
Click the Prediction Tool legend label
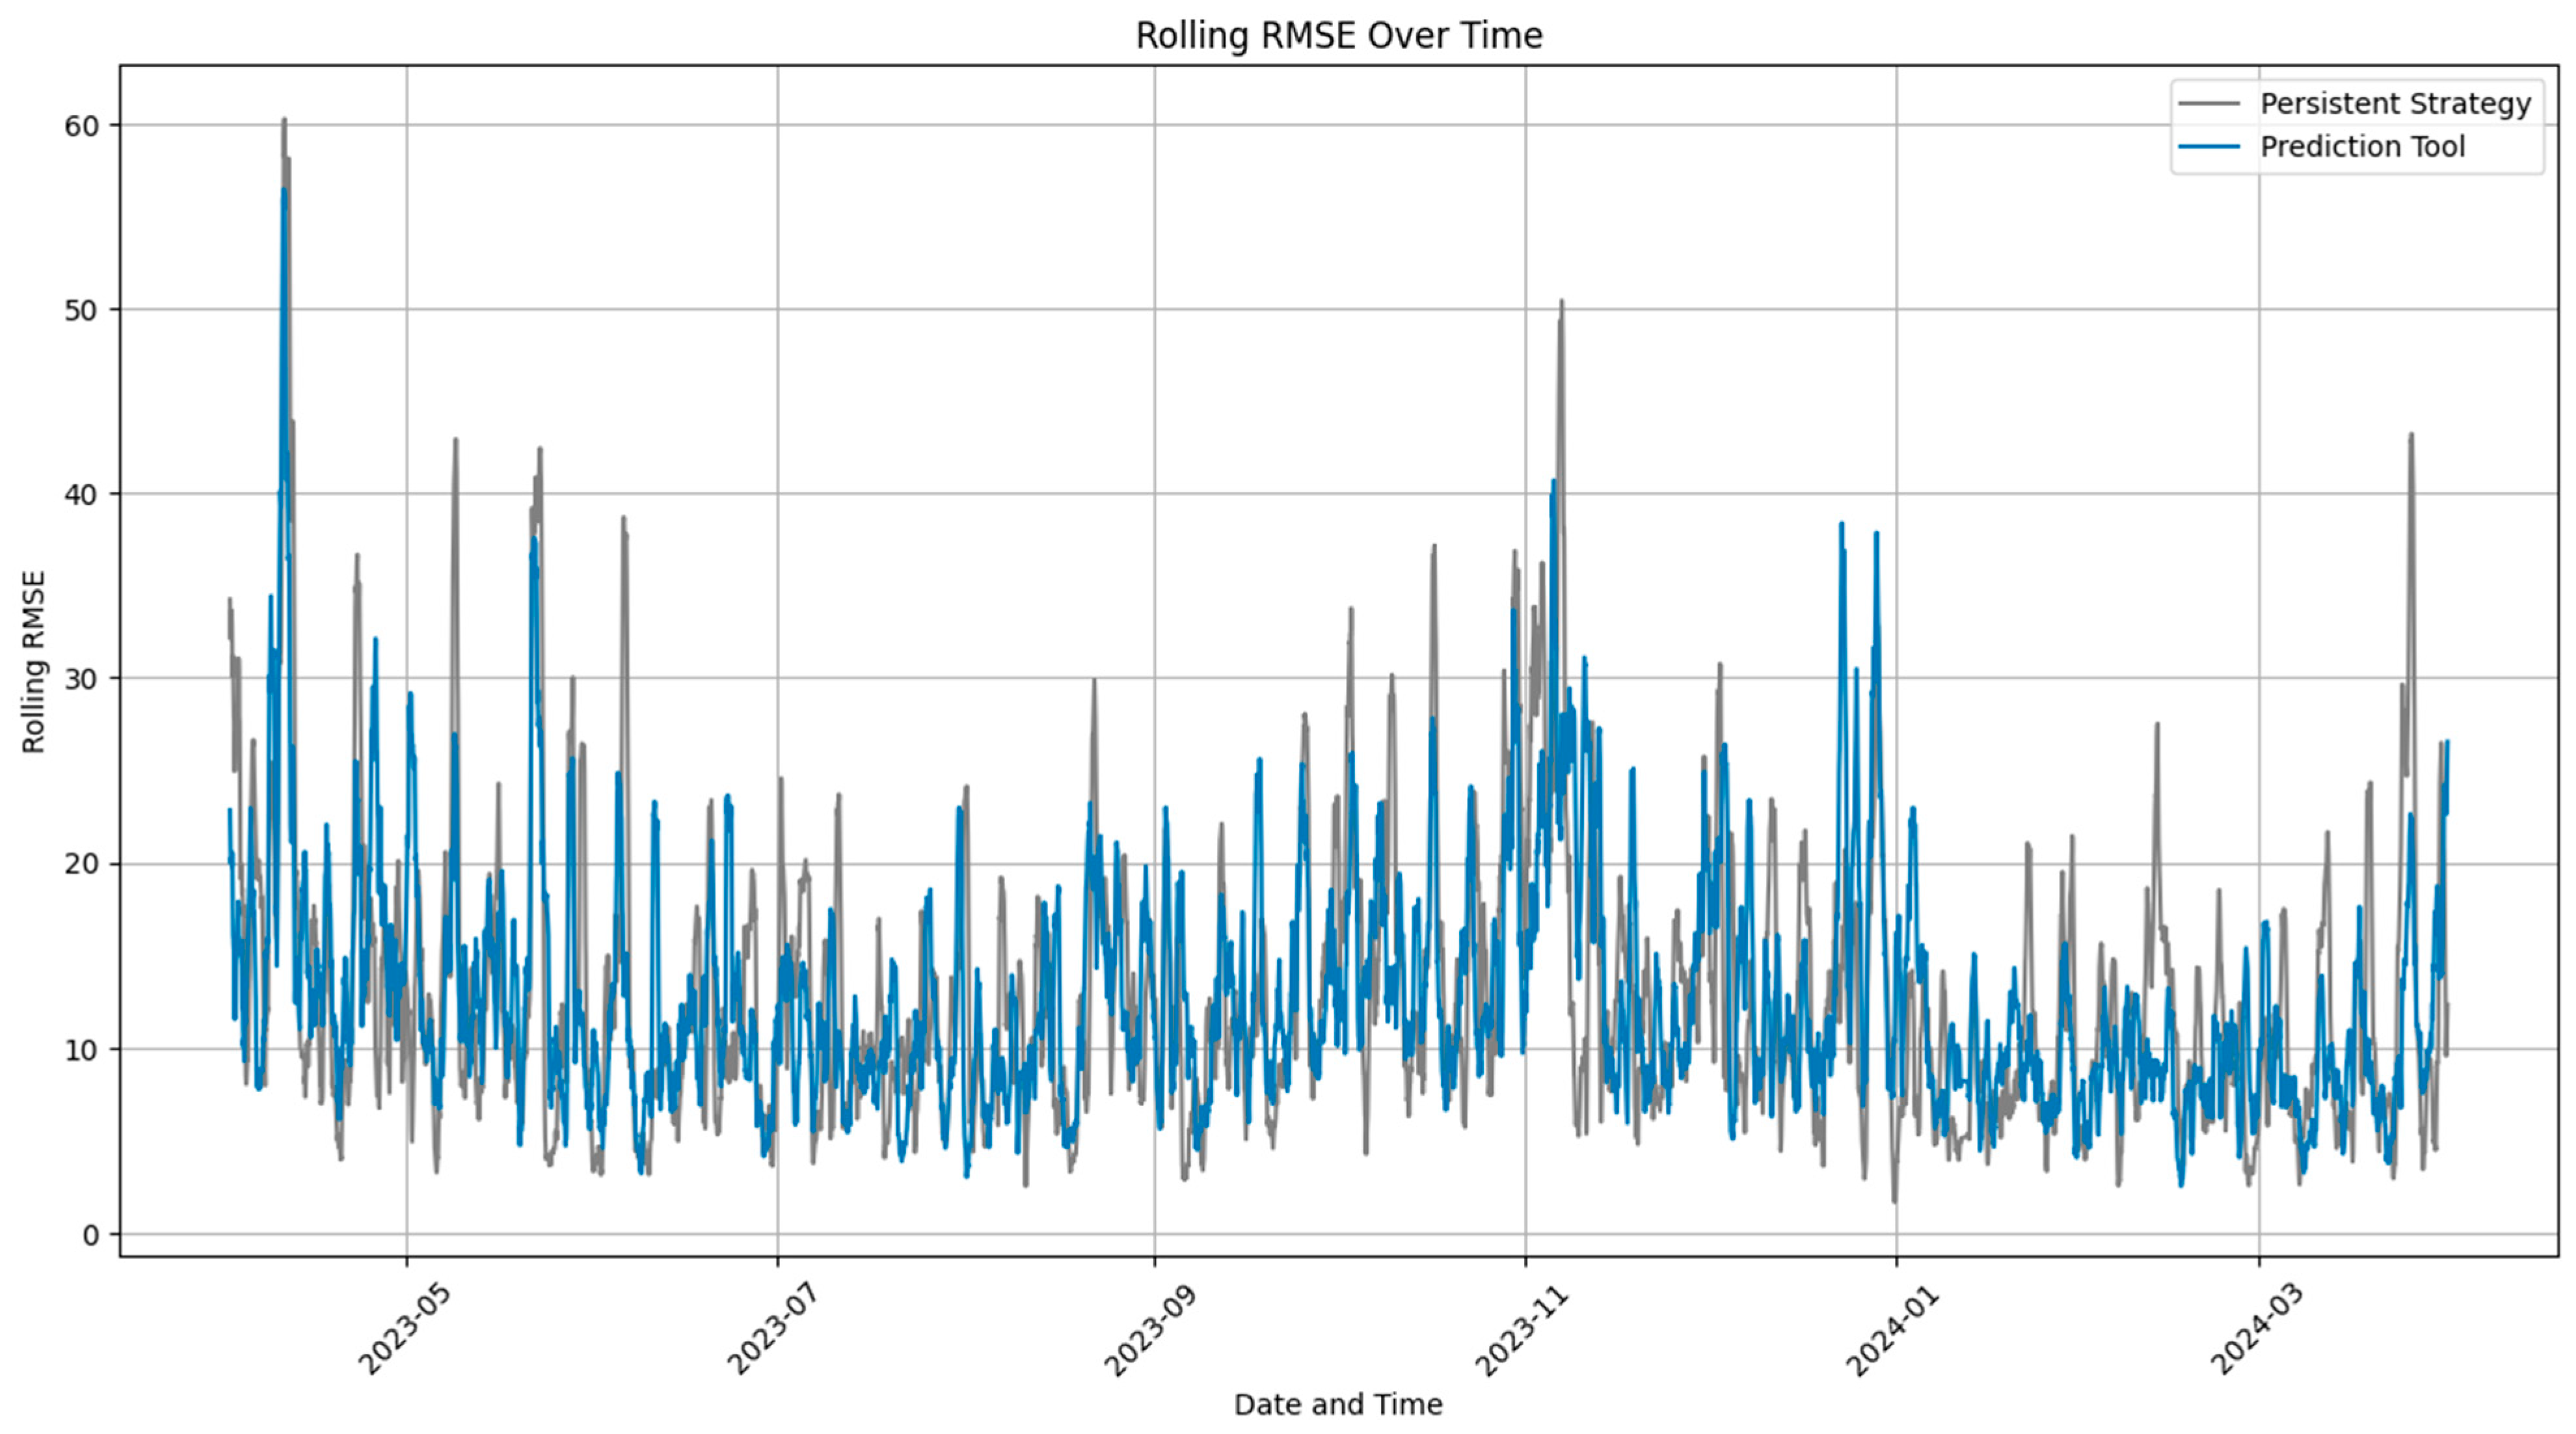(x=2362, y=146)
